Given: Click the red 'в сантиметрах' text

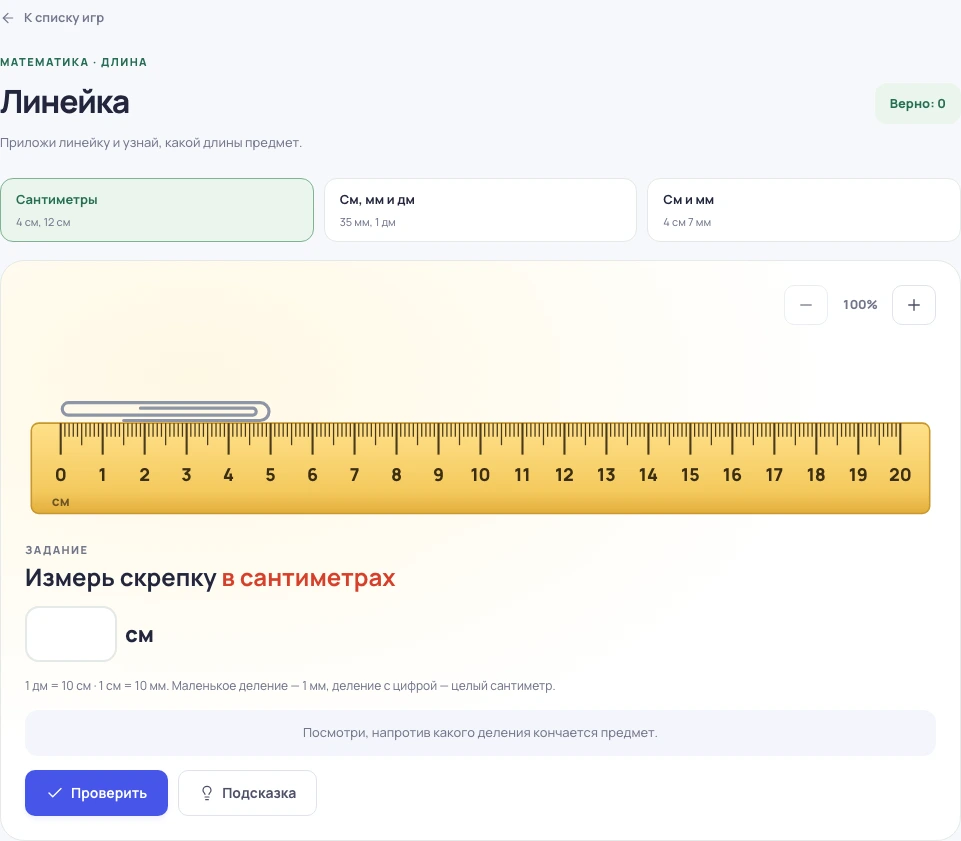Looking at the screenshot, I should point(308,578).
